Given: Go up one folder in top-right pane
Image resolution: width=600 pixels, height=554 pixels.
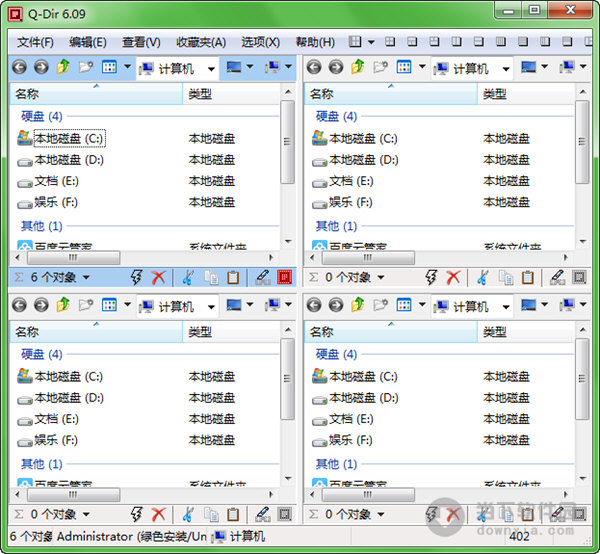Looking at the screenshot, I should pos(358,67).
